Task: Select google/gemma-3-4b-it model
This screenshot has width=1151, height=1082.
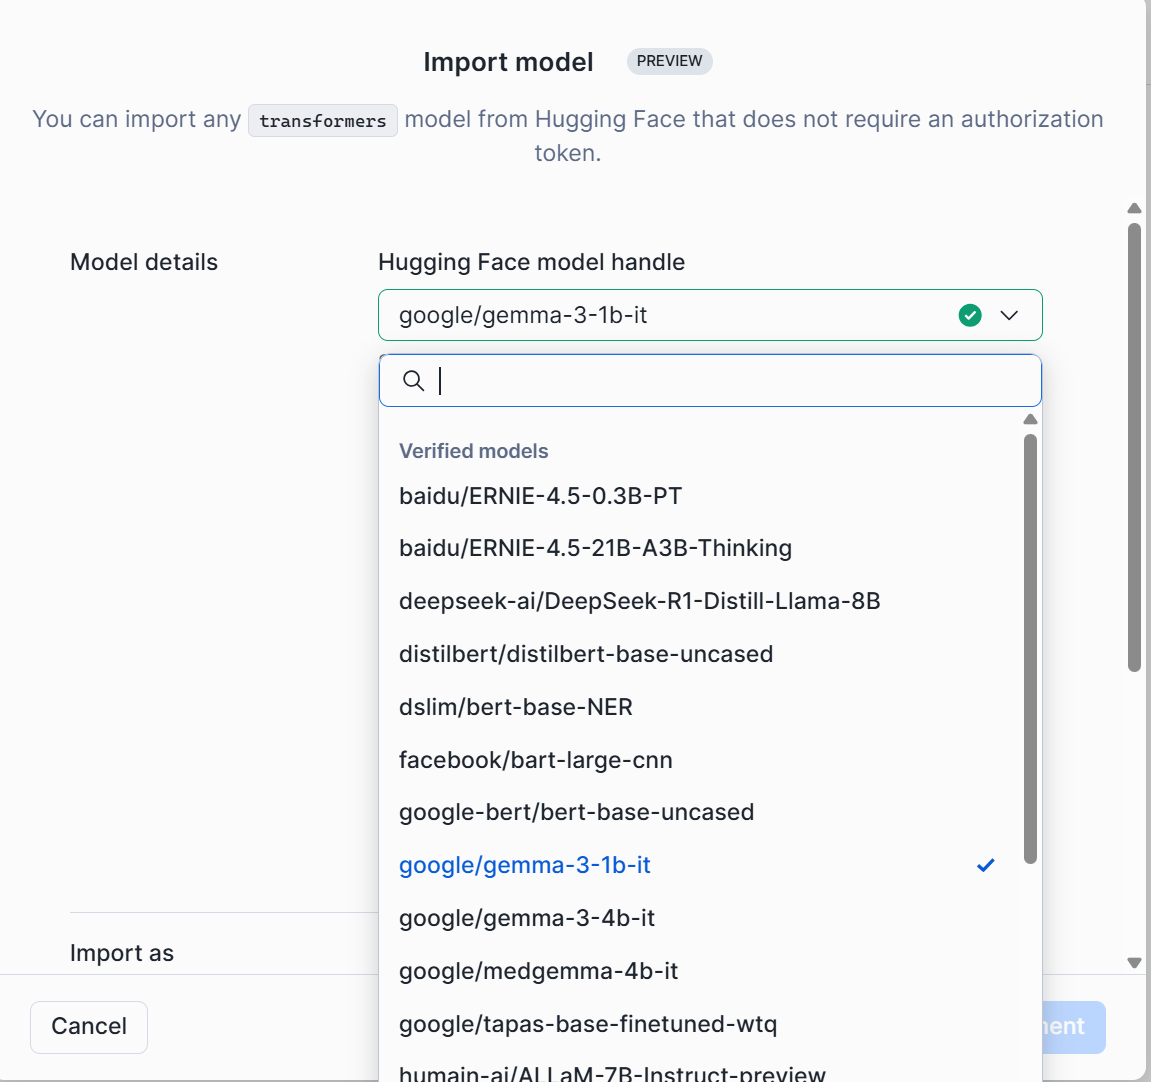Action: coord(527,918)
